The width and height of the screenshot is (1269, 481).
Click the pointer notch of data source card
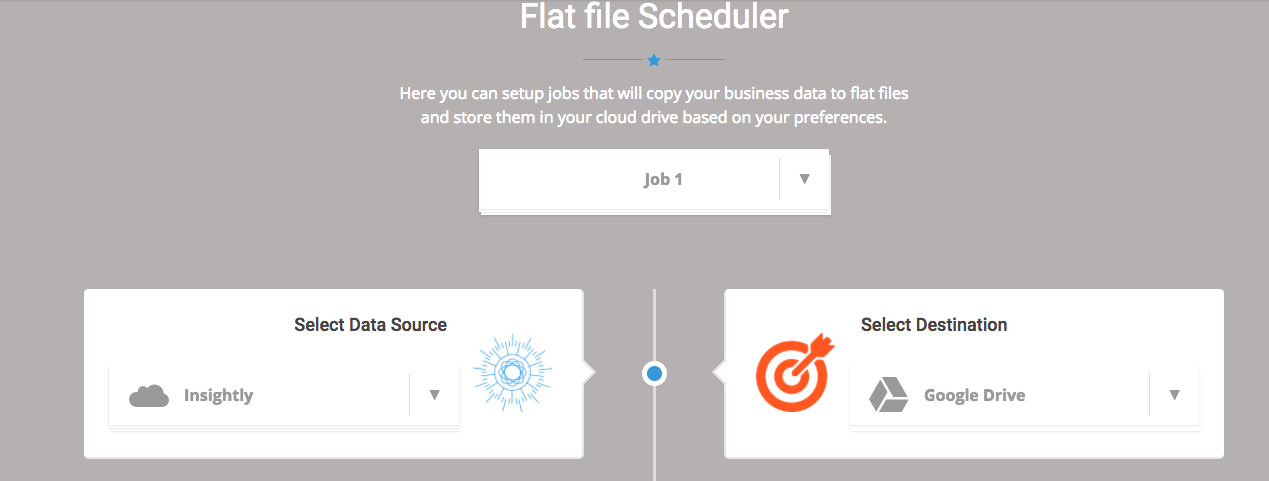click(589, 373)
